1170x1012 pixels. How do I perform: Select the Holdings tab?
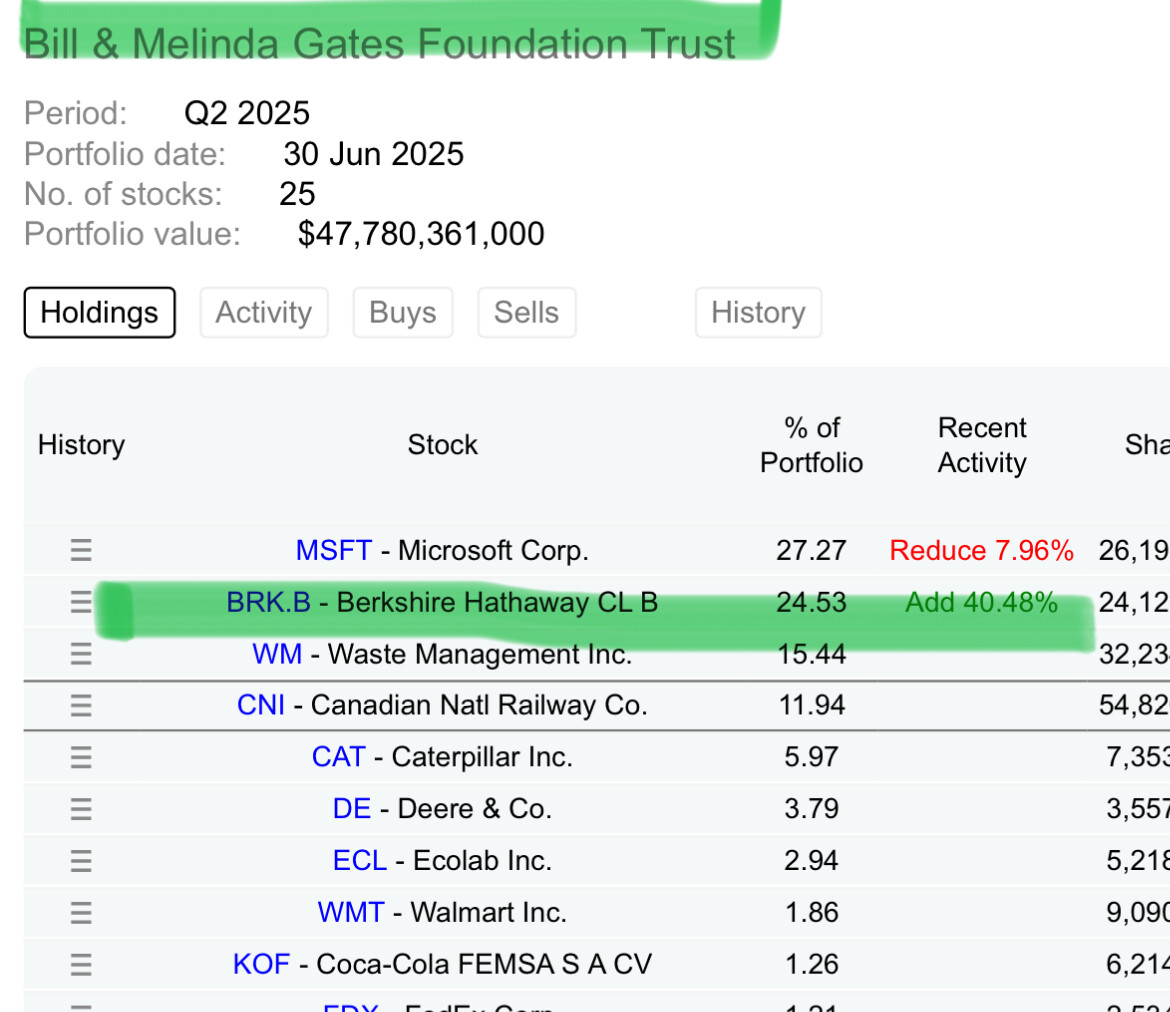pyautogui.click(x=99, y=313)
